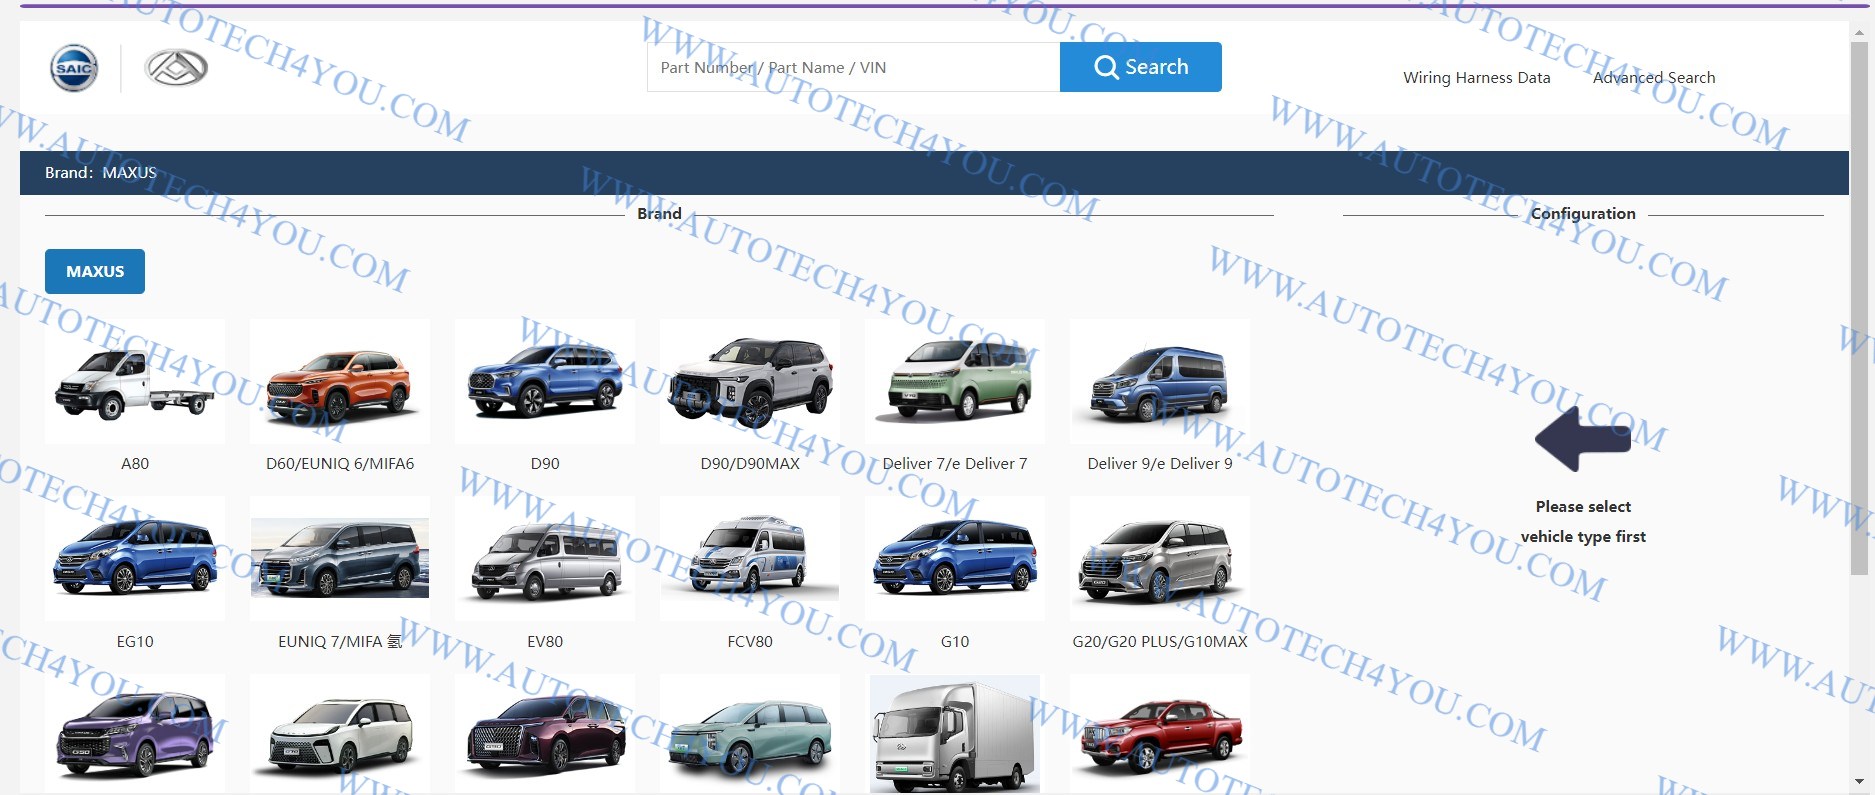Select the silver EV80 van image
Image resolution: width=1875 pixels, height=795 pixels.
pos(545,559)
